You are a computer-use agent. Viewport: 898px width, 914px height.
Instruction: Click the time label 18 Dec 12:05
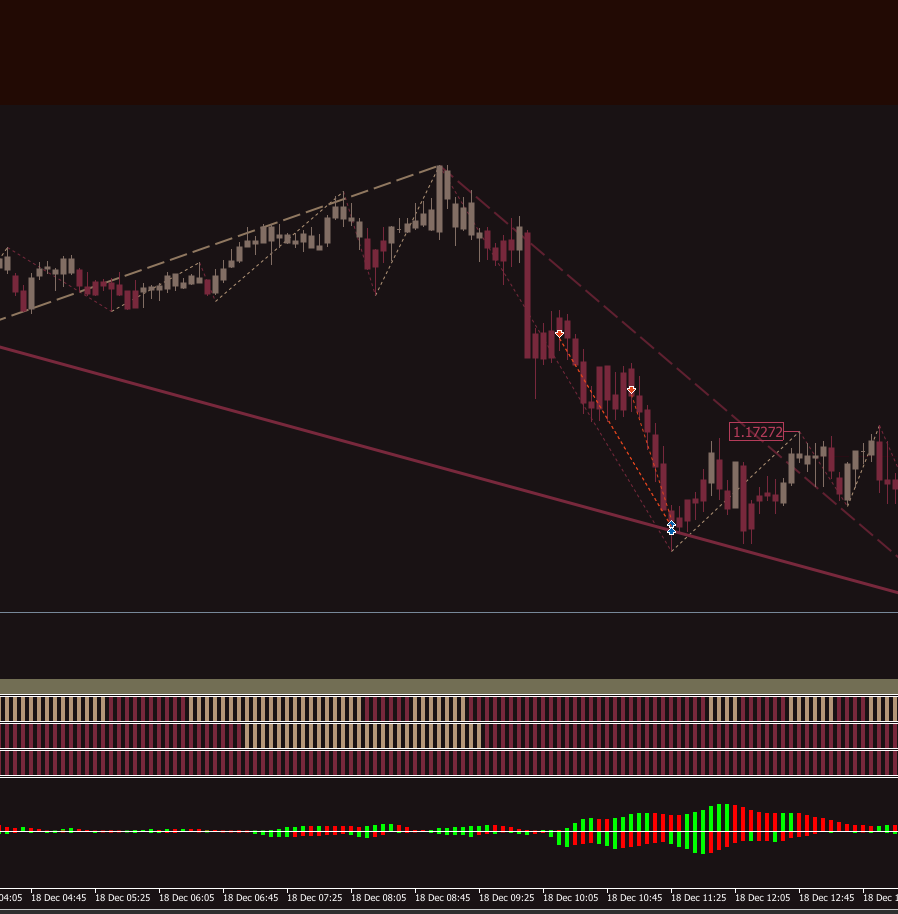(x=763, y=898)
